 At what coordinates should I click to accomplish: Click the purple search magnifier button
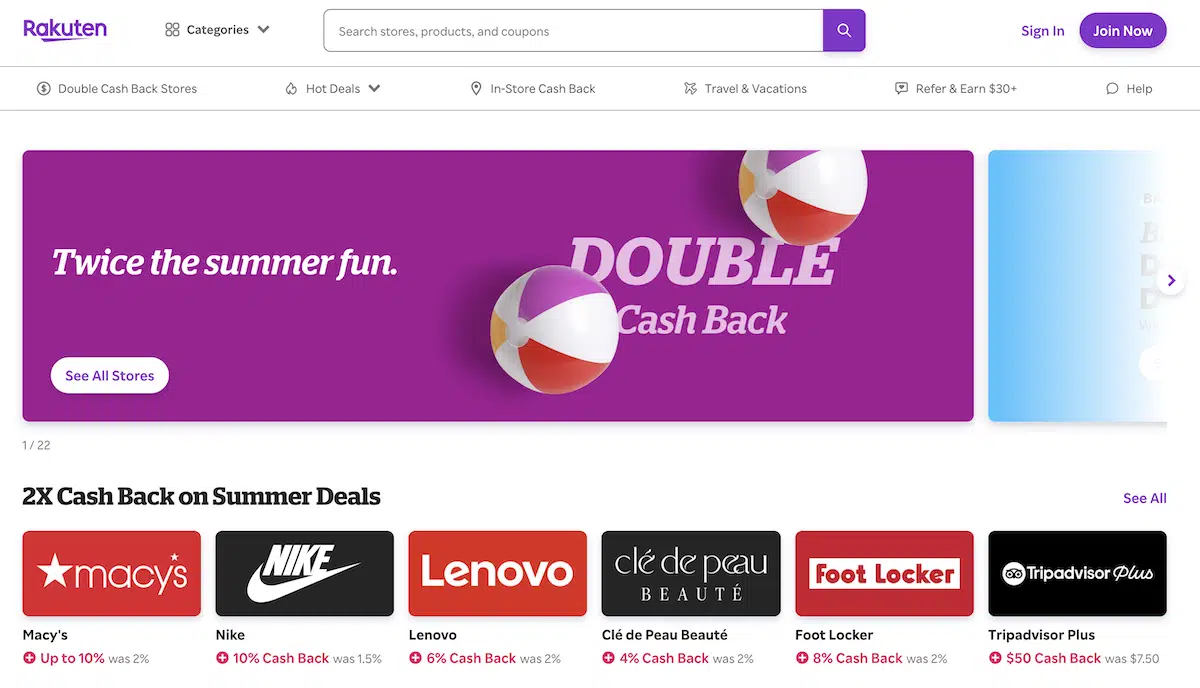click(844, 31)
